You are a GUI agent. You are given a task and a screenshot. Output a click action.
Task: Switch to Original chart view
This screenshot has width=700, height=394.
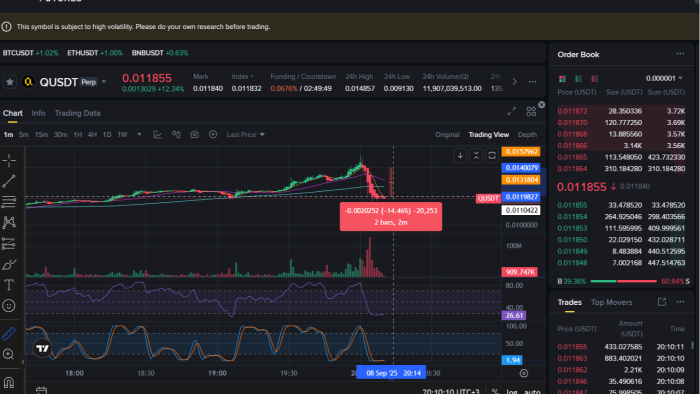pyautogui.click(x=447, y=135)
